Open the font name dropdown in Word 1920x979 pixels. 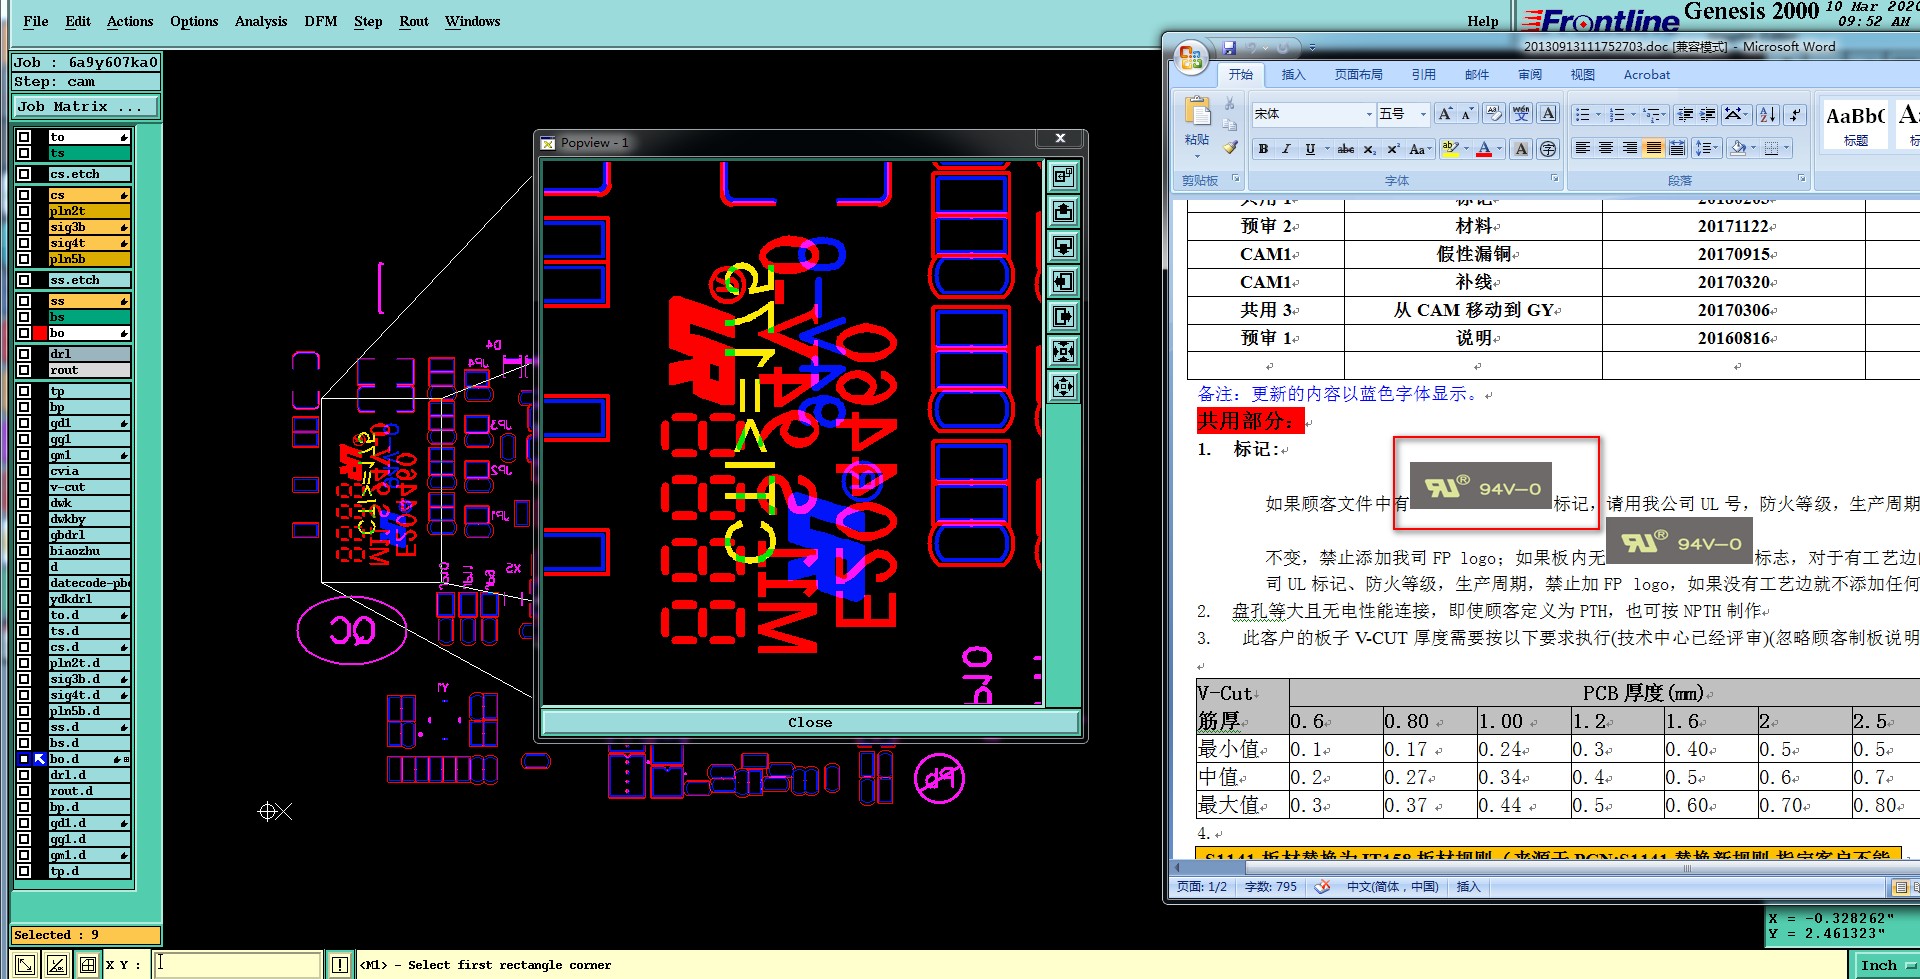tap(1369, 114)
